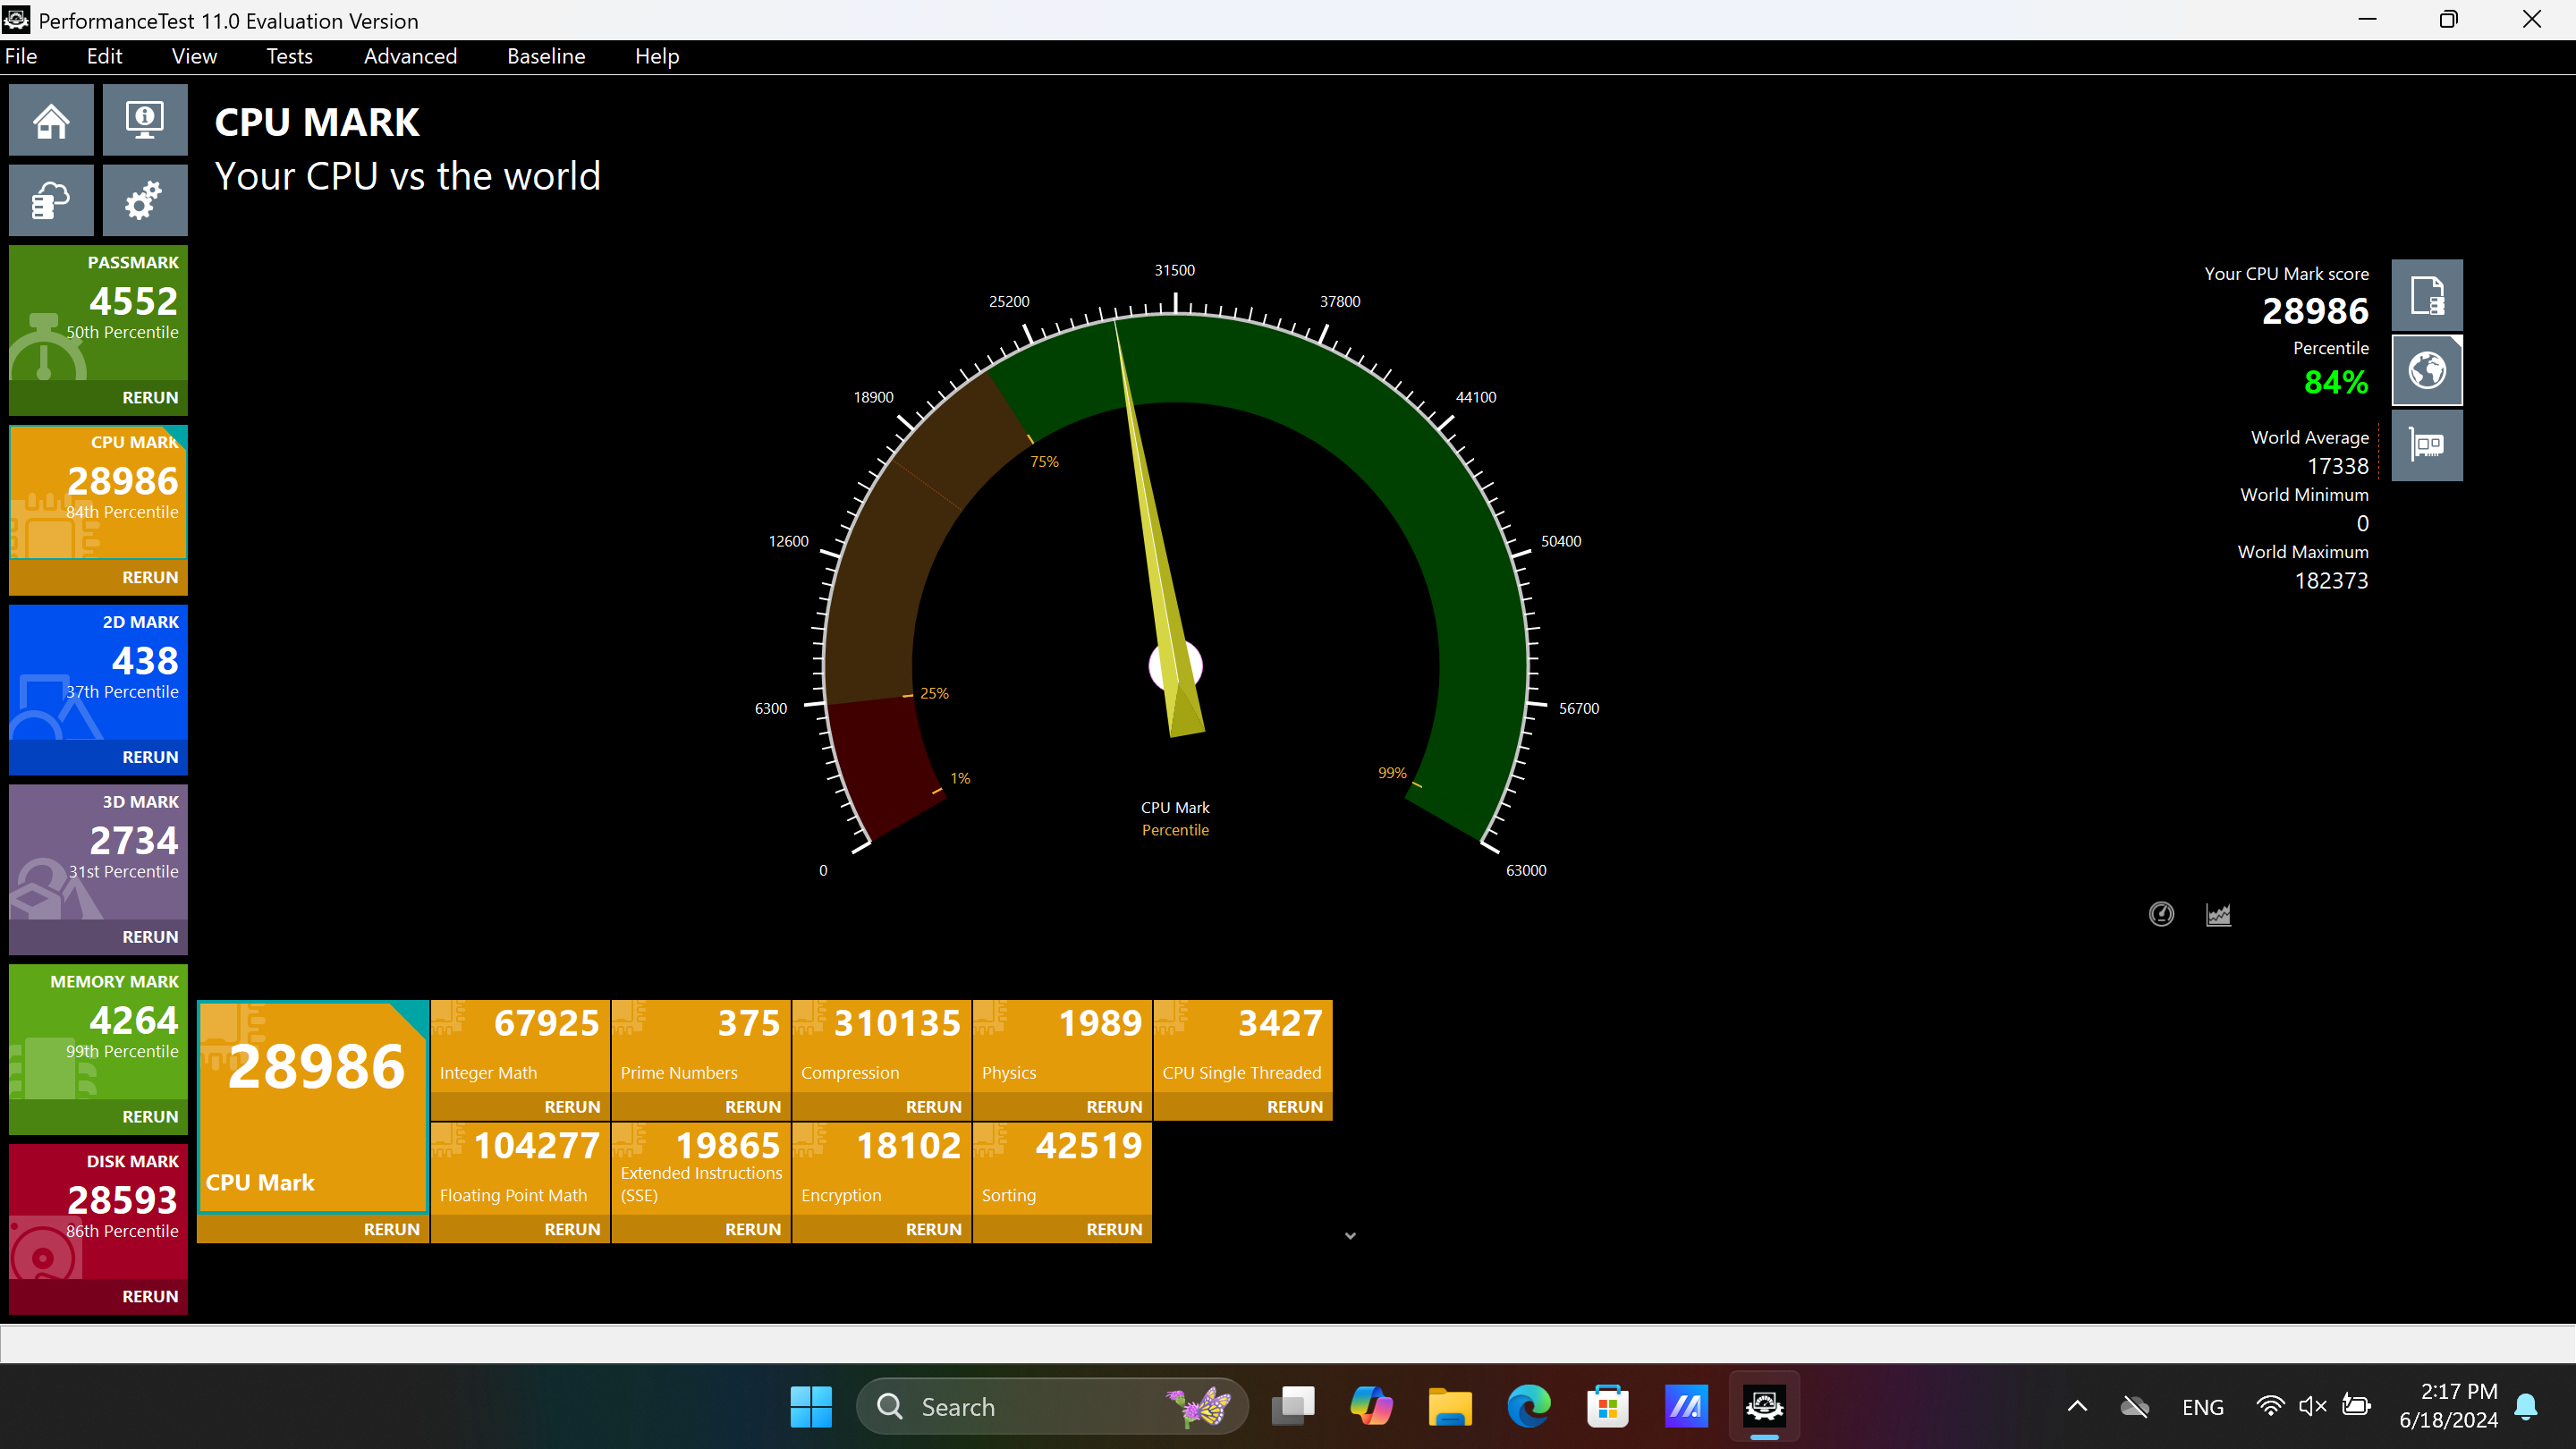
Task: Rerun the 3D Mark test
Action: click(150, 937)
